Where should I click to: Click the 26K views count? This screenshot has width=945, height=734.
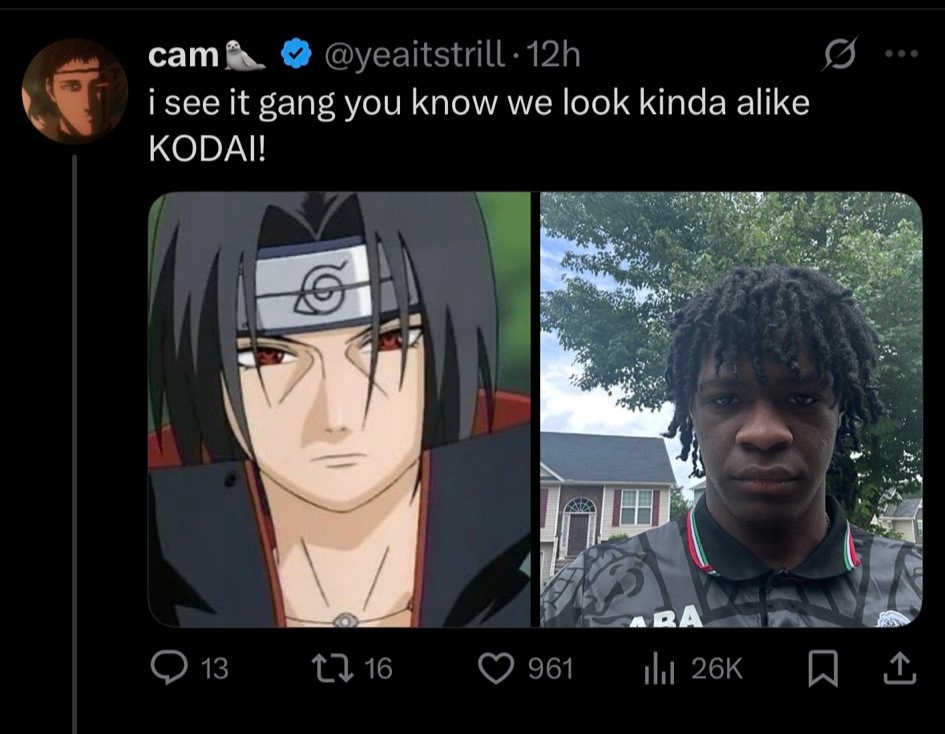point(717,669)
